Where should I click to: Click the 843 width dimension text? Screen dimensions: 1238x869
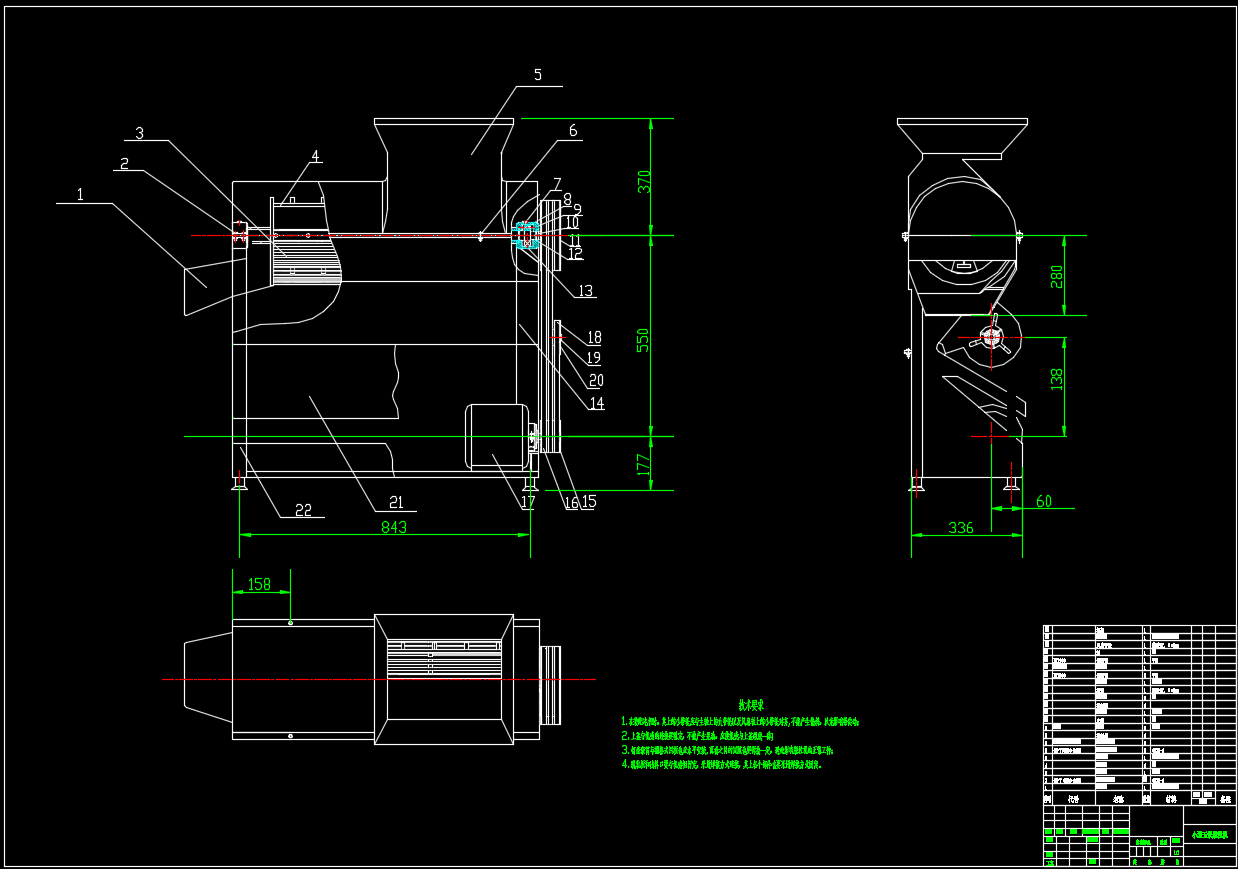(394, 527)
